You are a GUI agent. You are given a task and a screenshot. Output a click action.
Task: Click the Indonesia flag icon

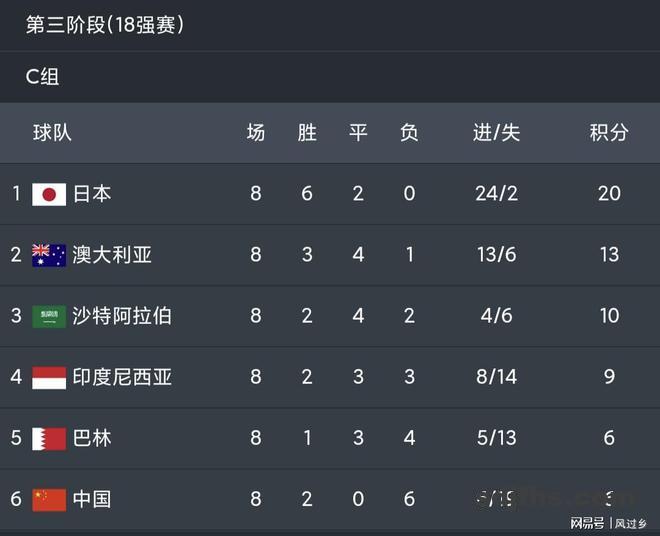coord(49,377)
